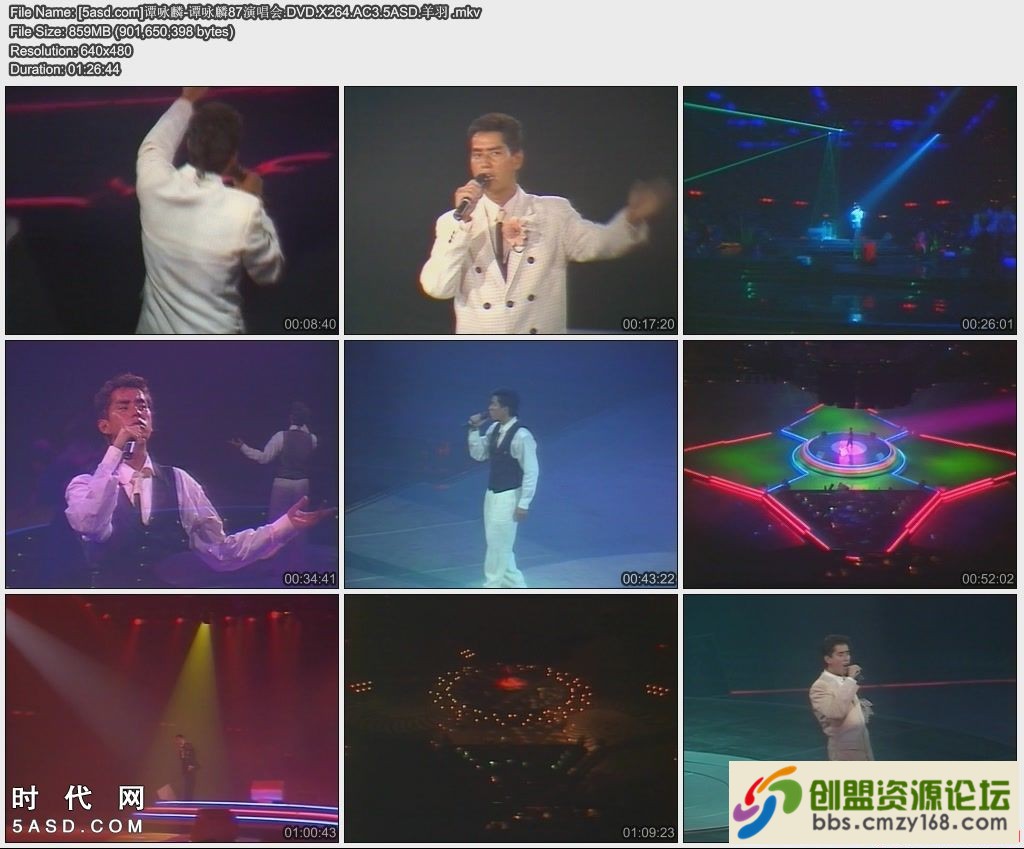Open the thumbnail stamped 00:17:20
The width and height of the screenshot is (1024, 849).
click(x=511, y=210)
